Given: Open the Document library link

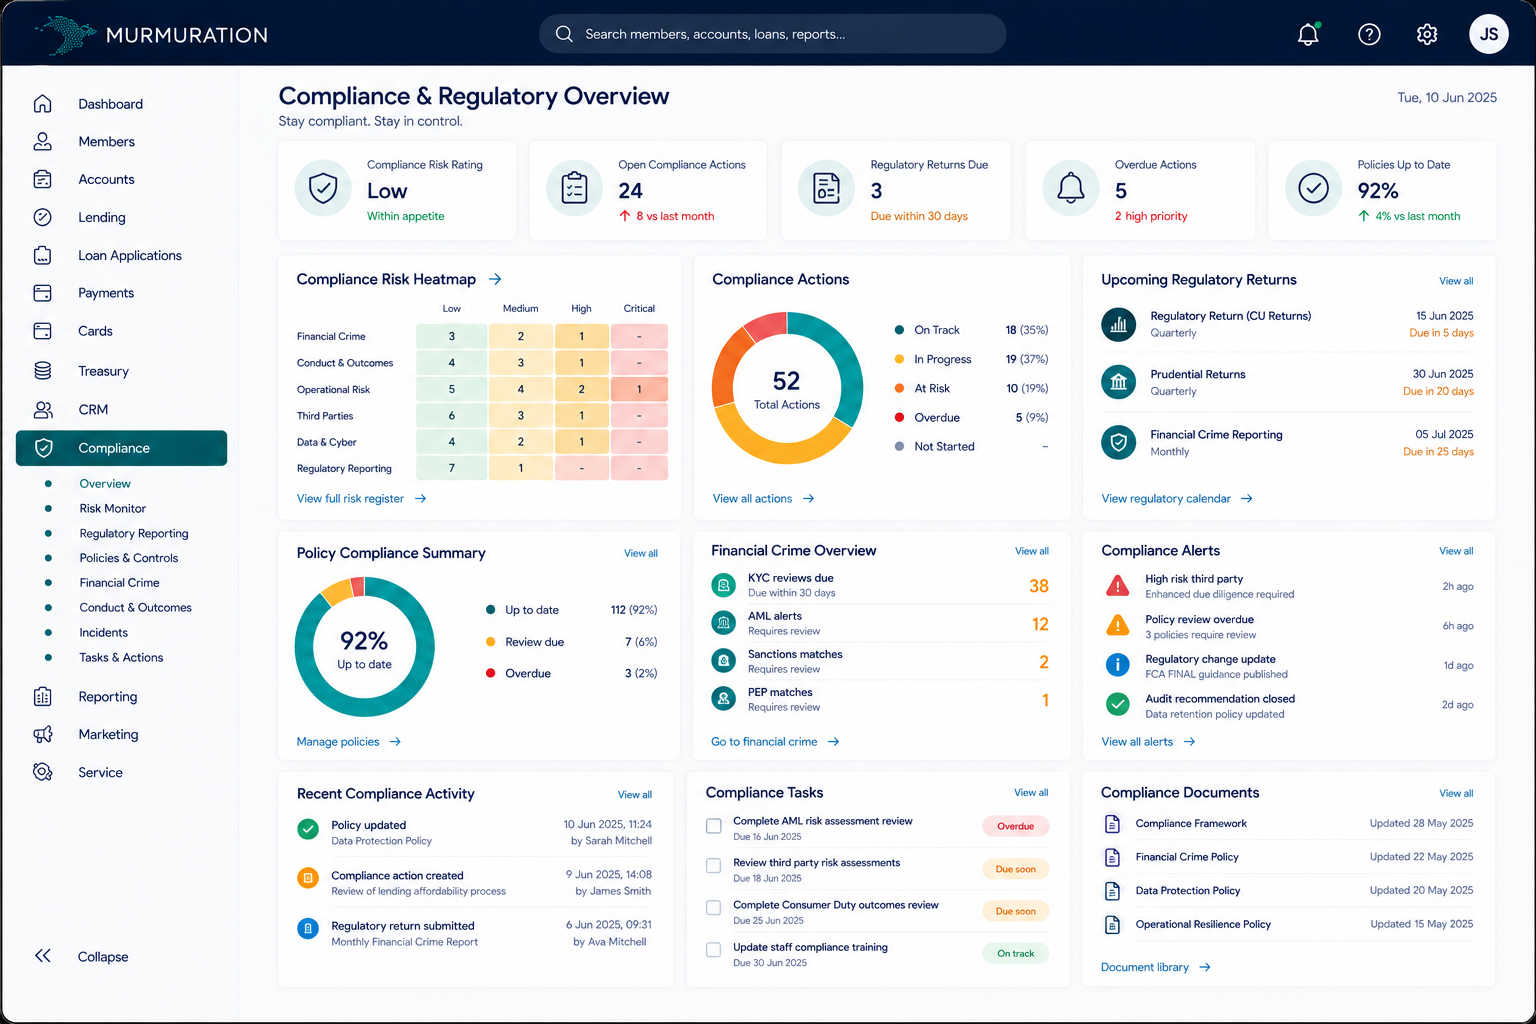Looking at the screenshot, I should pos(1156,967).
